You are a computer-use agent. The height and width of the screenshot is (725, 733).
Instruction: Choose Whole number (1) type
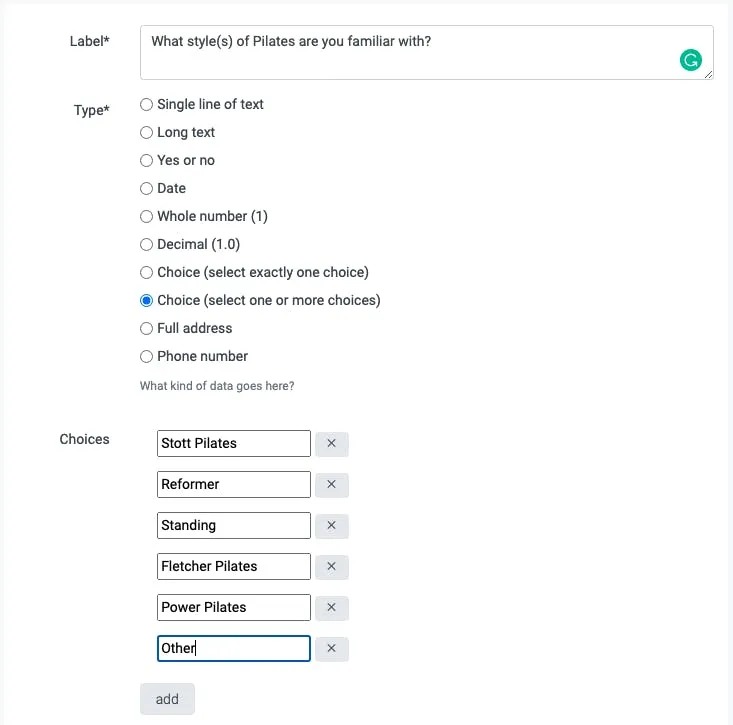pos(146,216)
